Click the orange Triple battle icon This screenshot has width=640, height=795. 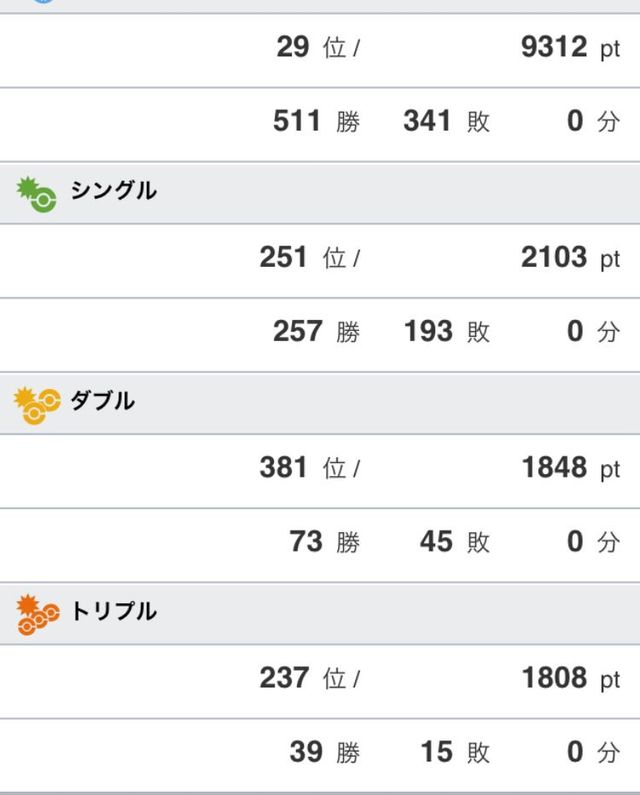click(38, 615)
